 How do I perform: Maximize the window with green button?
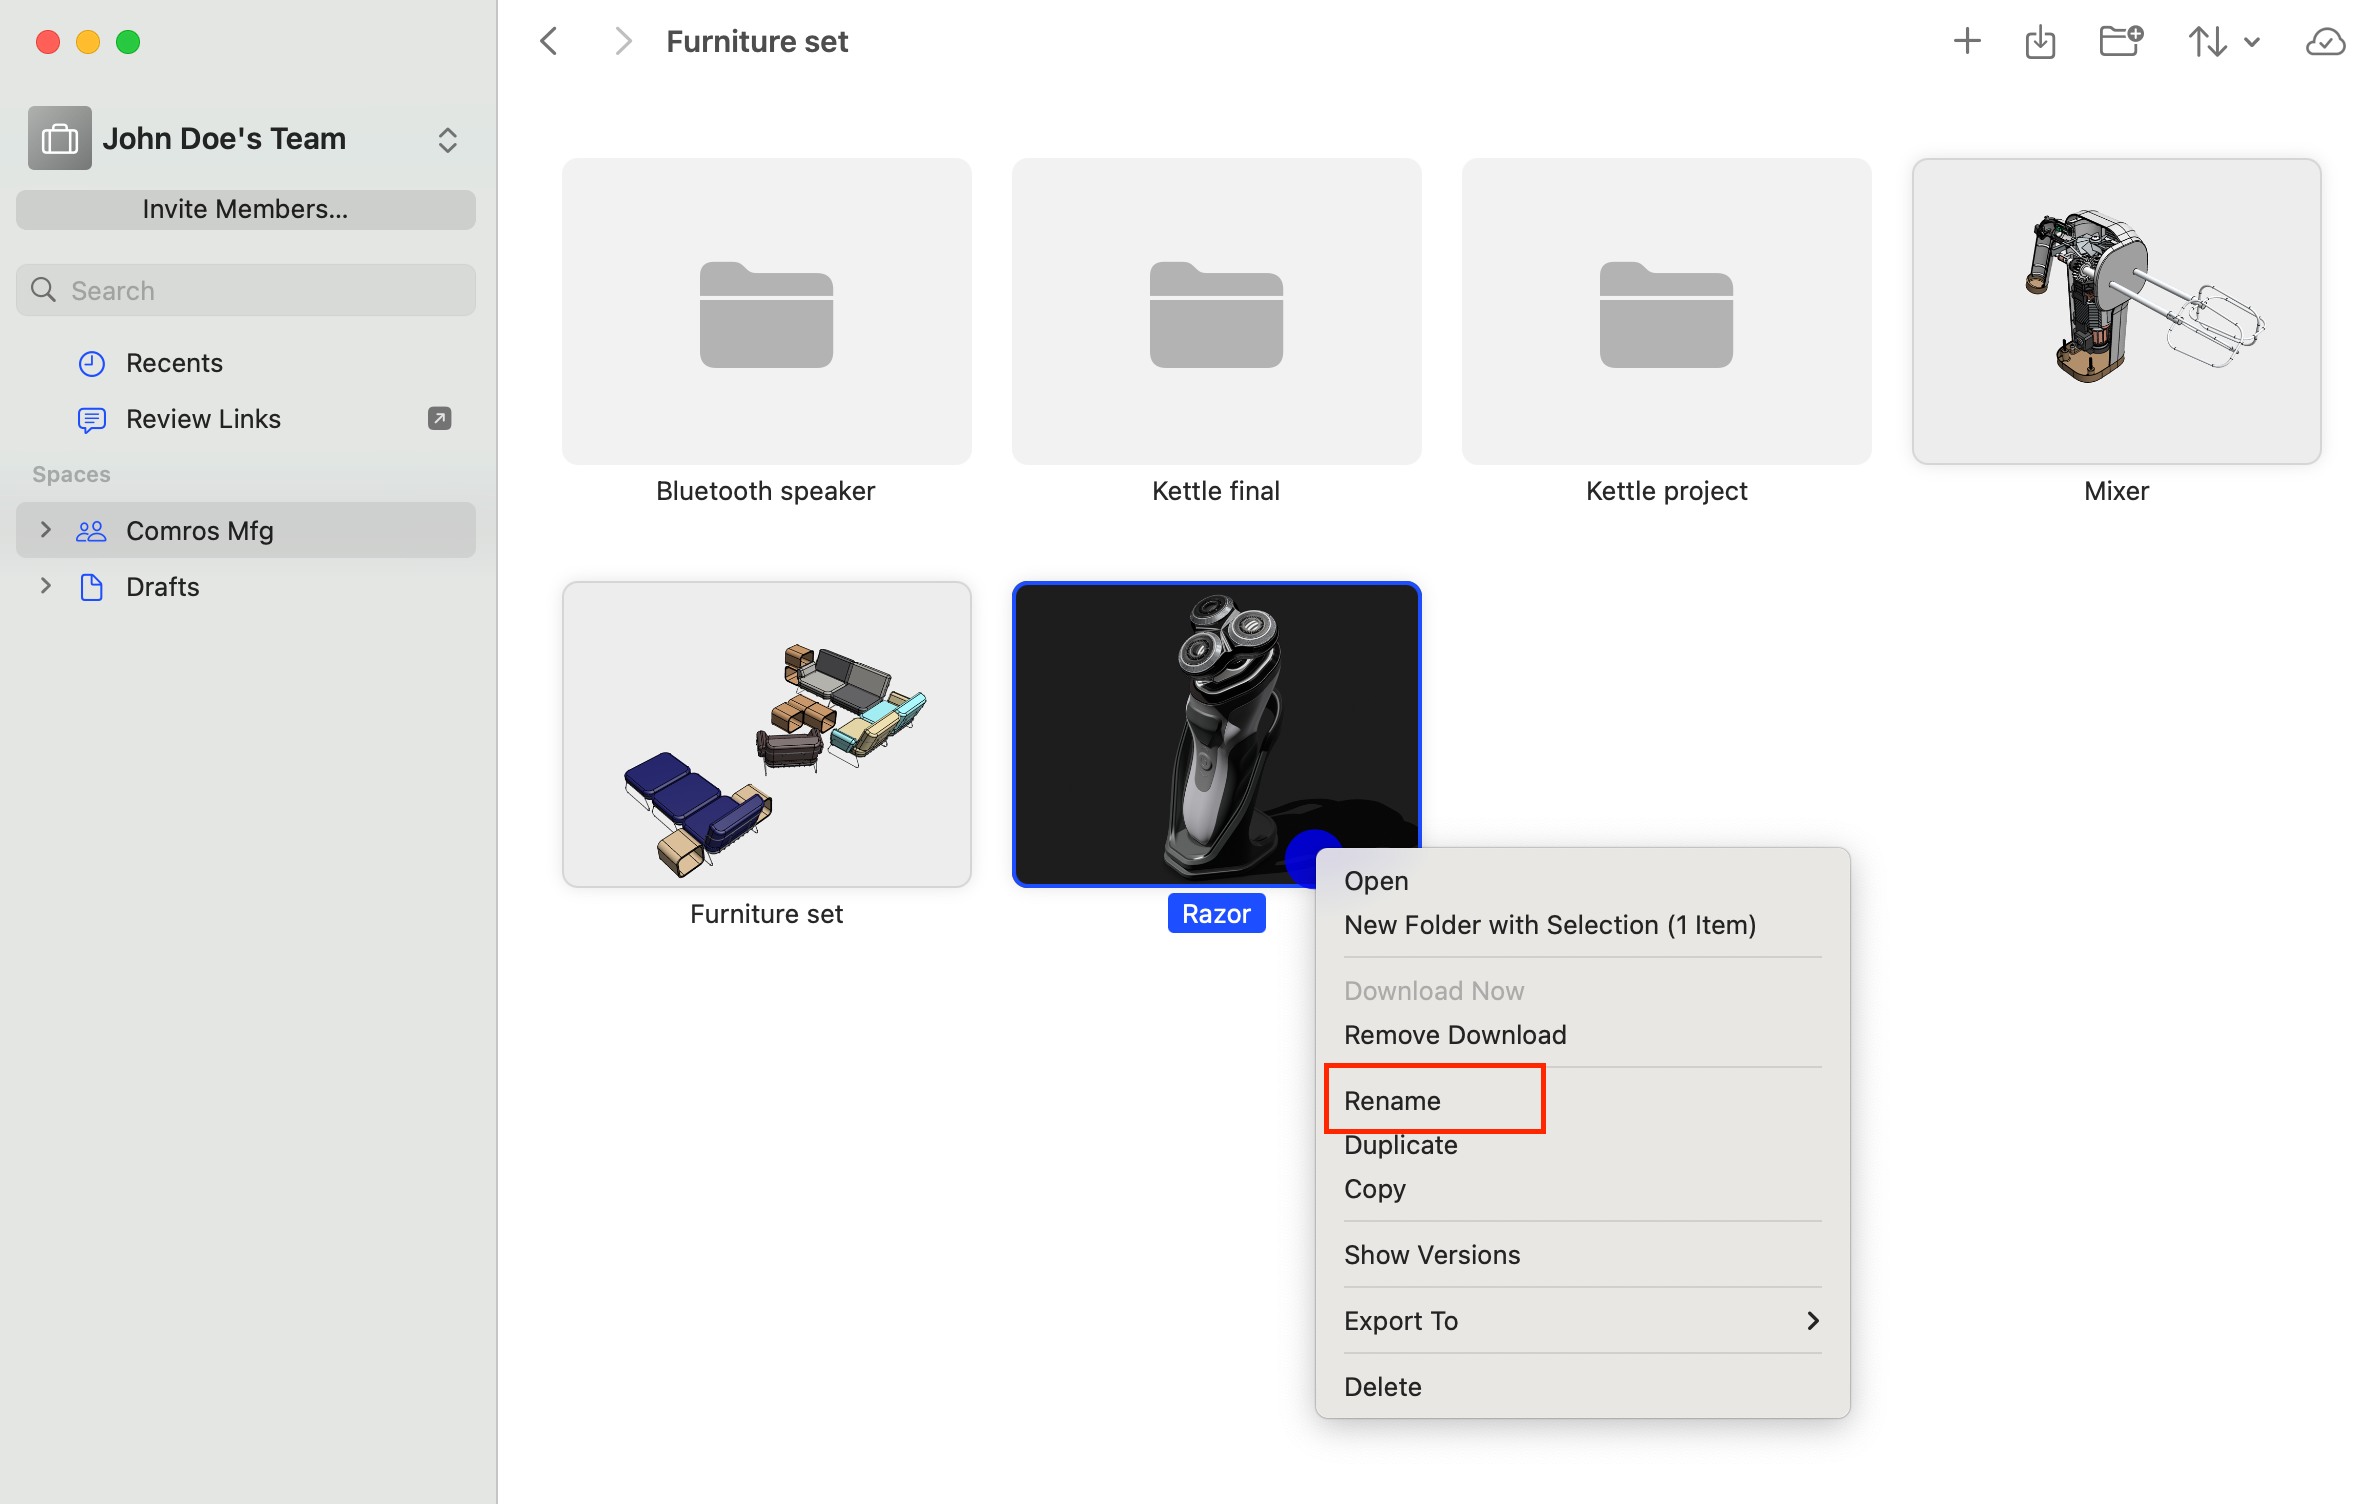[128, 42]
